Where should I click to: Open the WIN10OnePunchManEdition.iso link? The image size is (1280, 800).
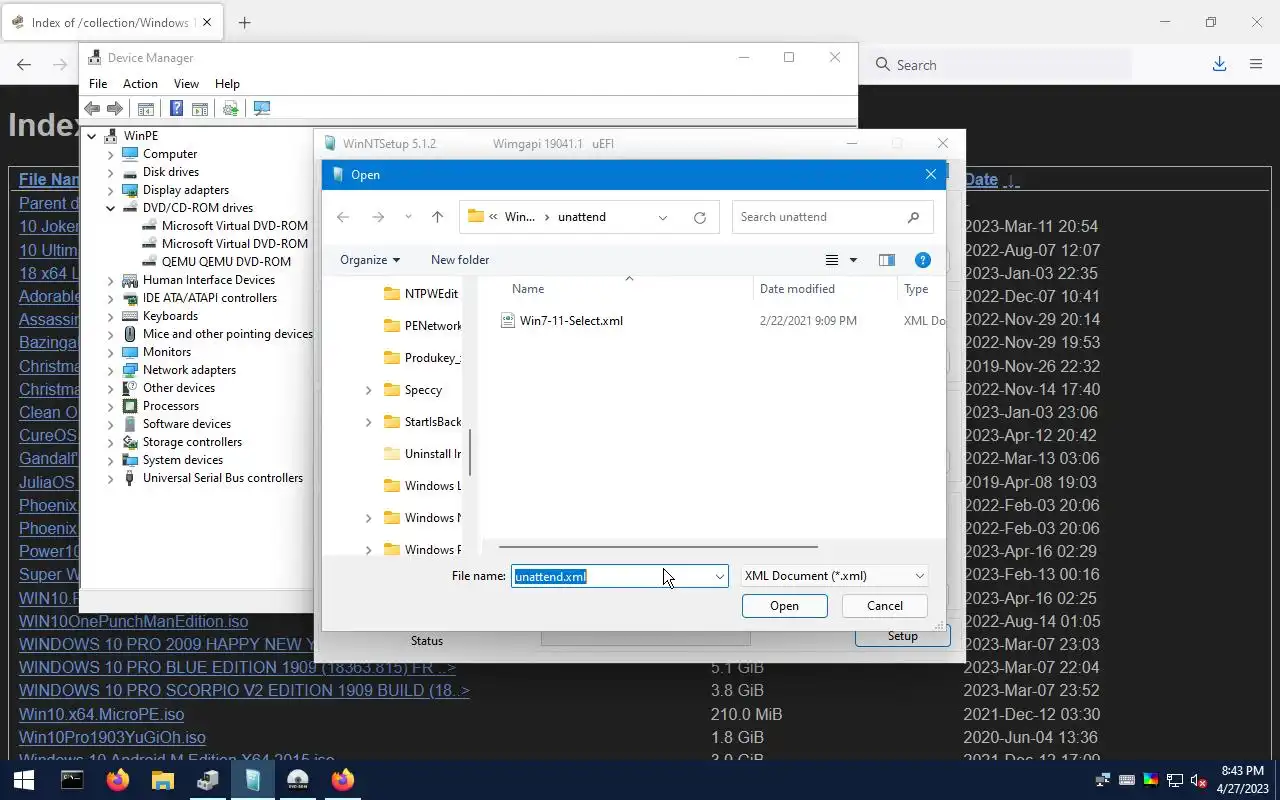point(133,621)
